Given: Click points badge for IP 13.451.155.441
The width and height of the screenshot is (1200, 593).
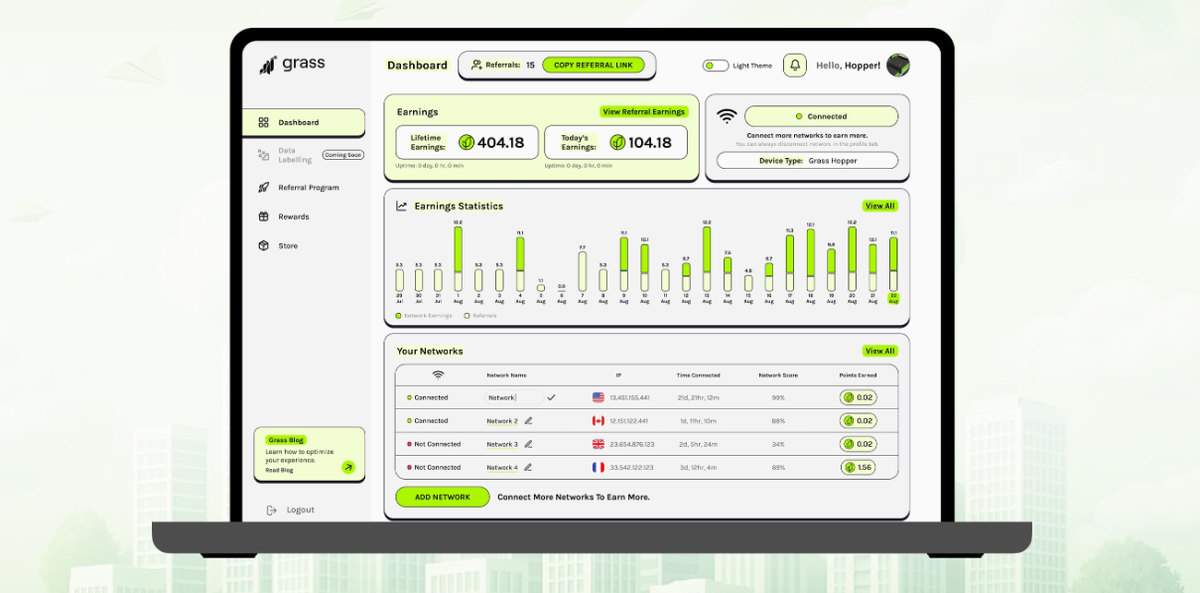Looking at the screenshot, I should [858, 397].
